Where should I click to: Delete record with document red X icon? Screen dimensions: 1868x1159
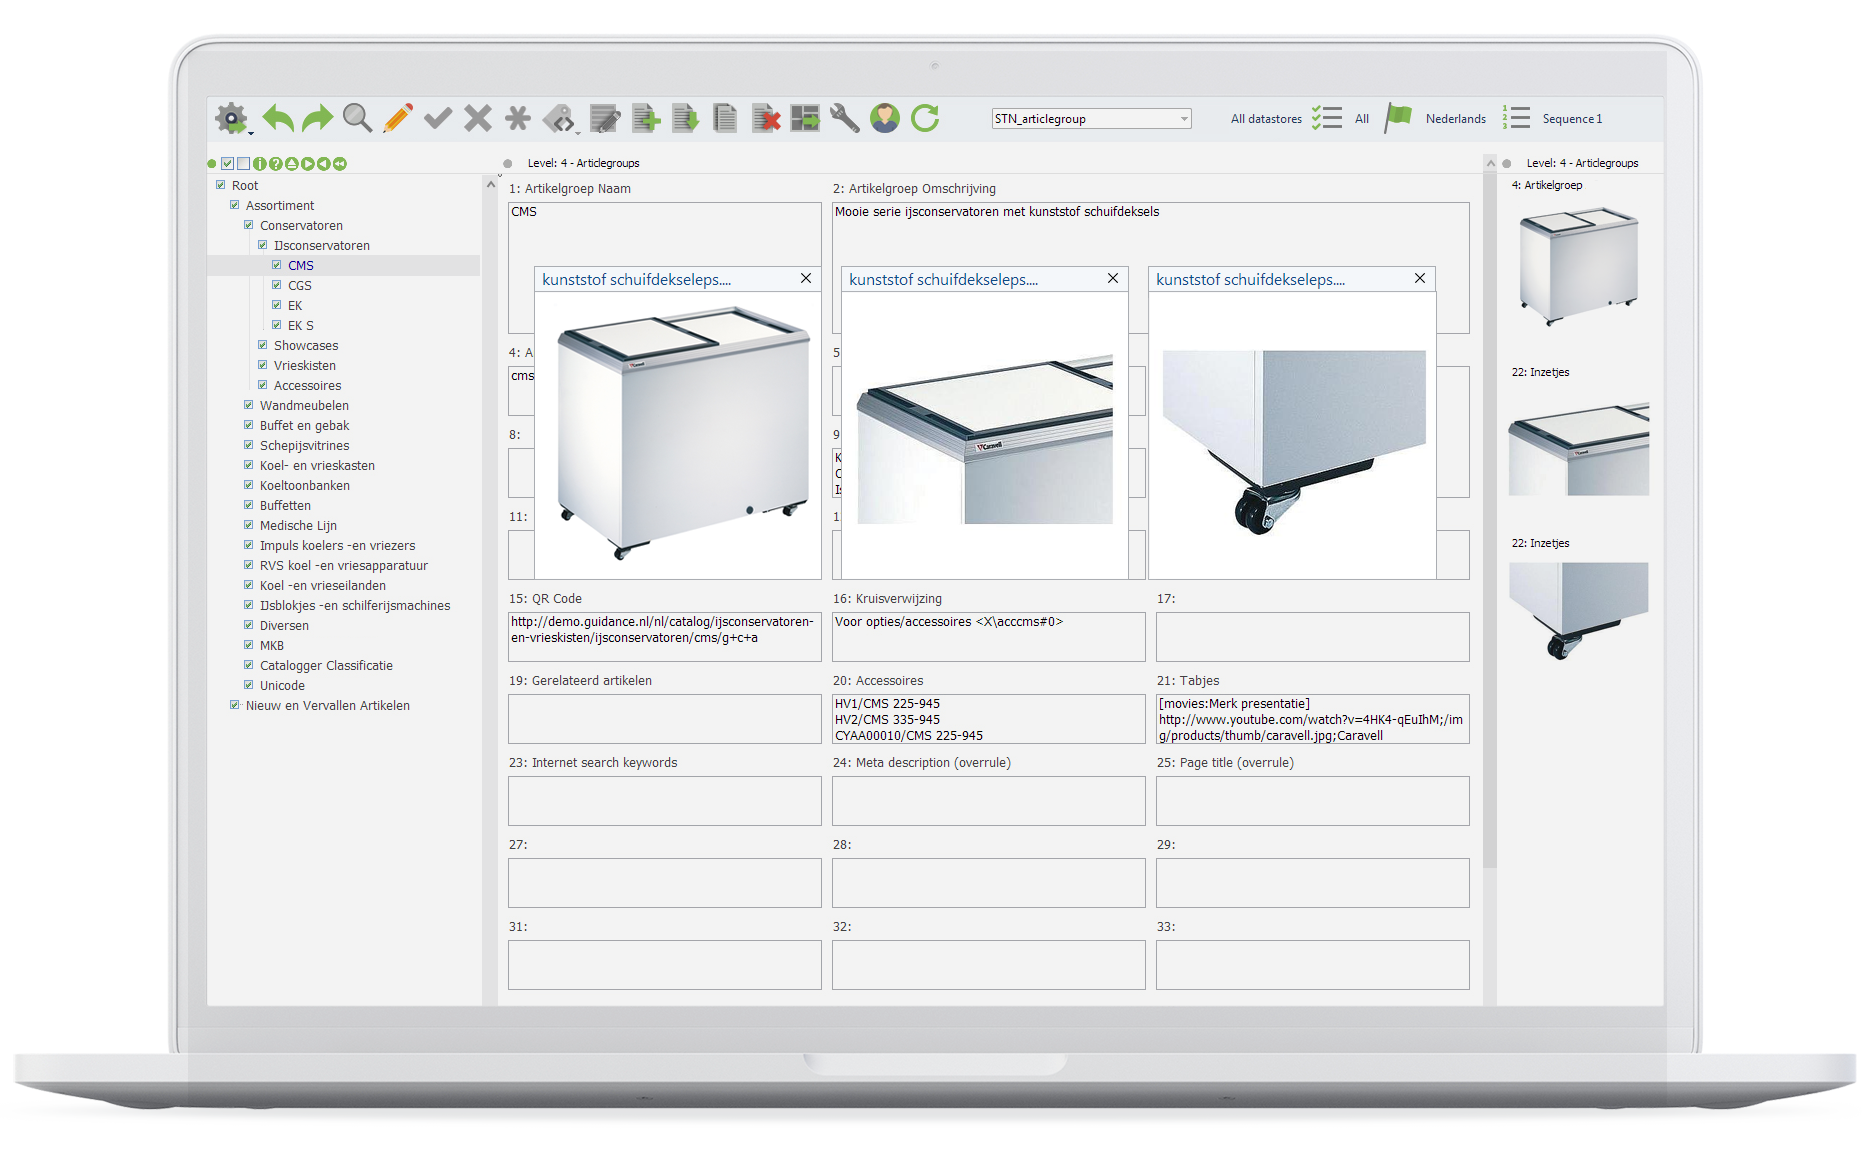coord(765,118)
